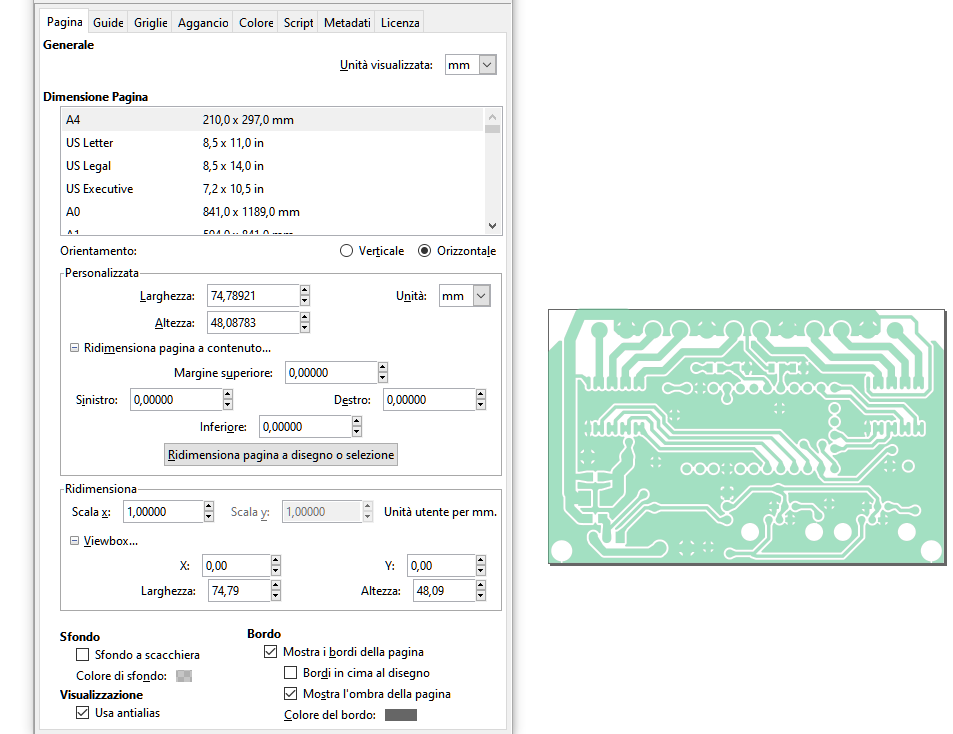This screenshot has height=734, width=953.
Task: Open the Unità visualizzata dropdown
Action: click(x=470, y=65)
